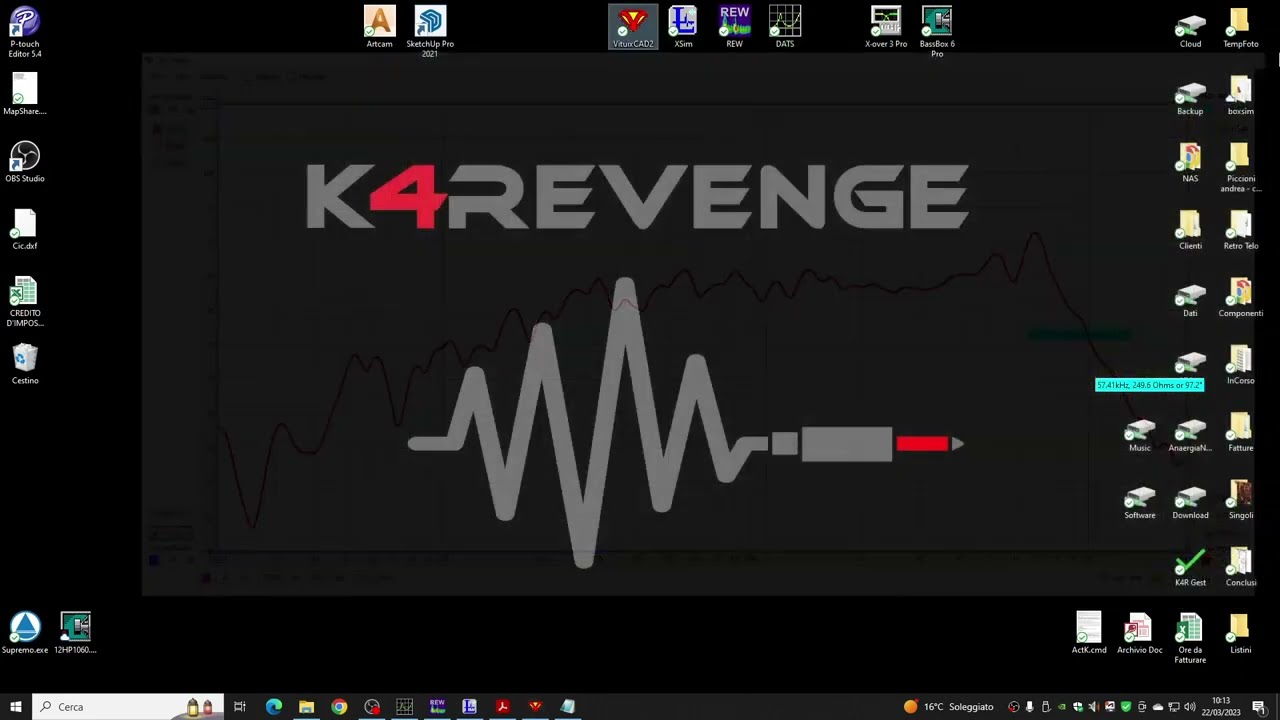The image size is (1280, 720).
Task: Open the OneDrive cloud tray icon
Action: coord(1158,707)
